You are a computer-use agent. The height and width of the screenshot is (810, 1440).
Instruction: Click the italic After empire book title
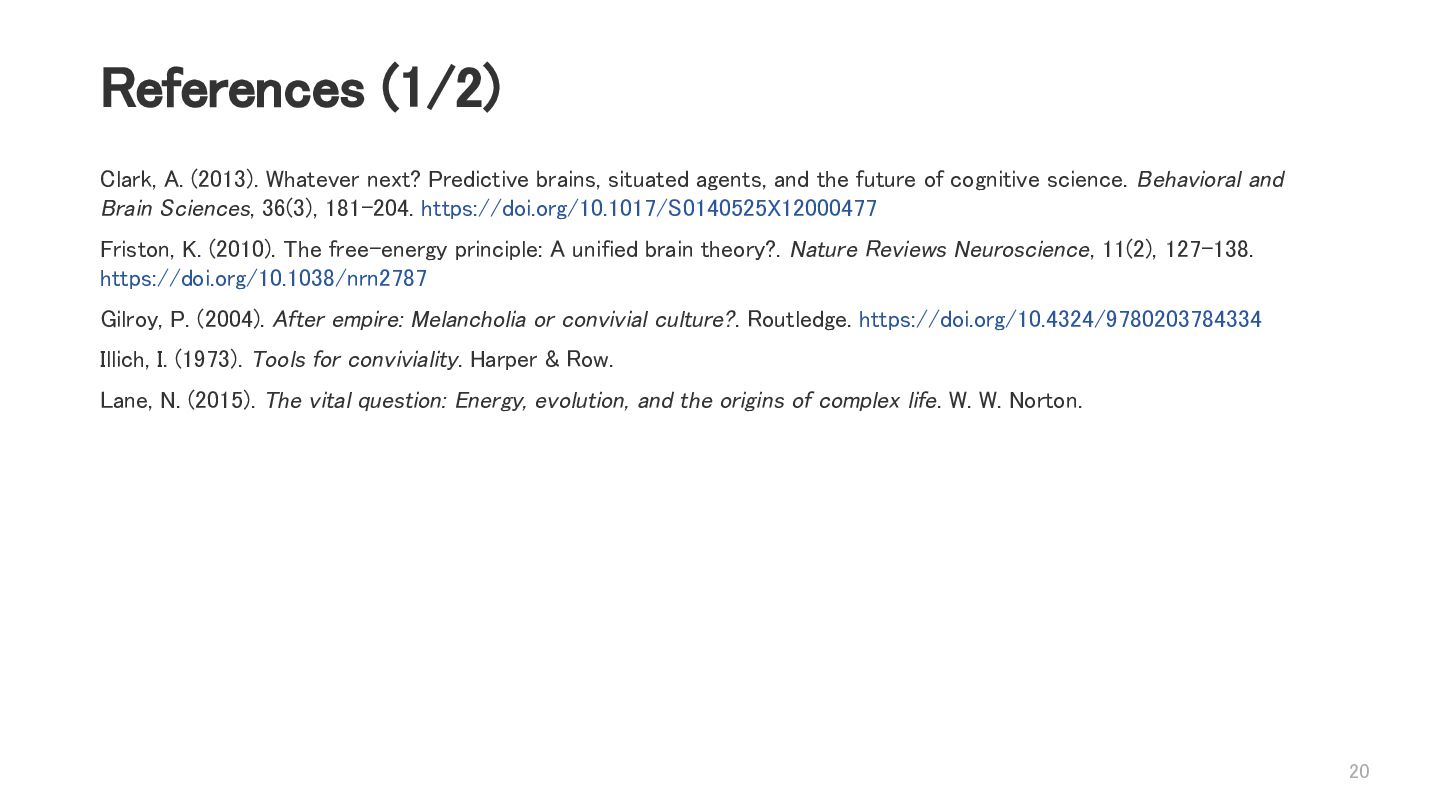[503, 320]
